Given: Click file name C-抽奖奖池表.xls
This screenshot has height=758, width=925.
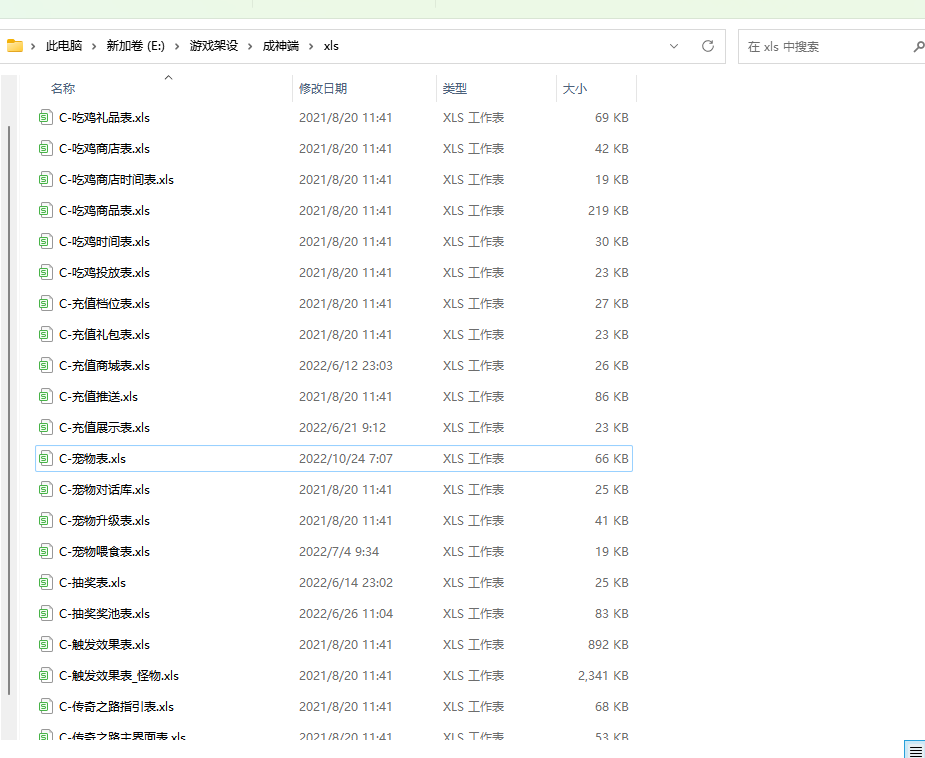Looking at the screenshot, I should point(104,613).
